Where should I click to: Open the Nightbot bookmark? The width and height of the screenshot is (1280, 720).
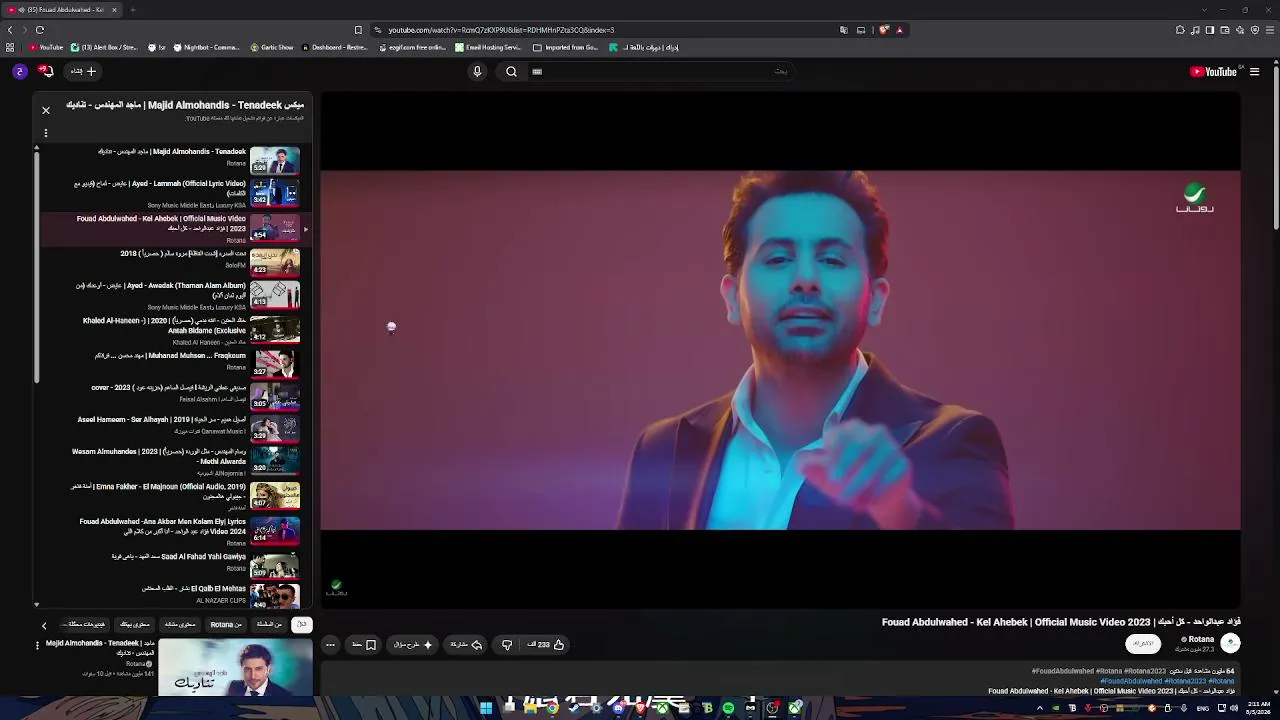(x=207, y=47)
